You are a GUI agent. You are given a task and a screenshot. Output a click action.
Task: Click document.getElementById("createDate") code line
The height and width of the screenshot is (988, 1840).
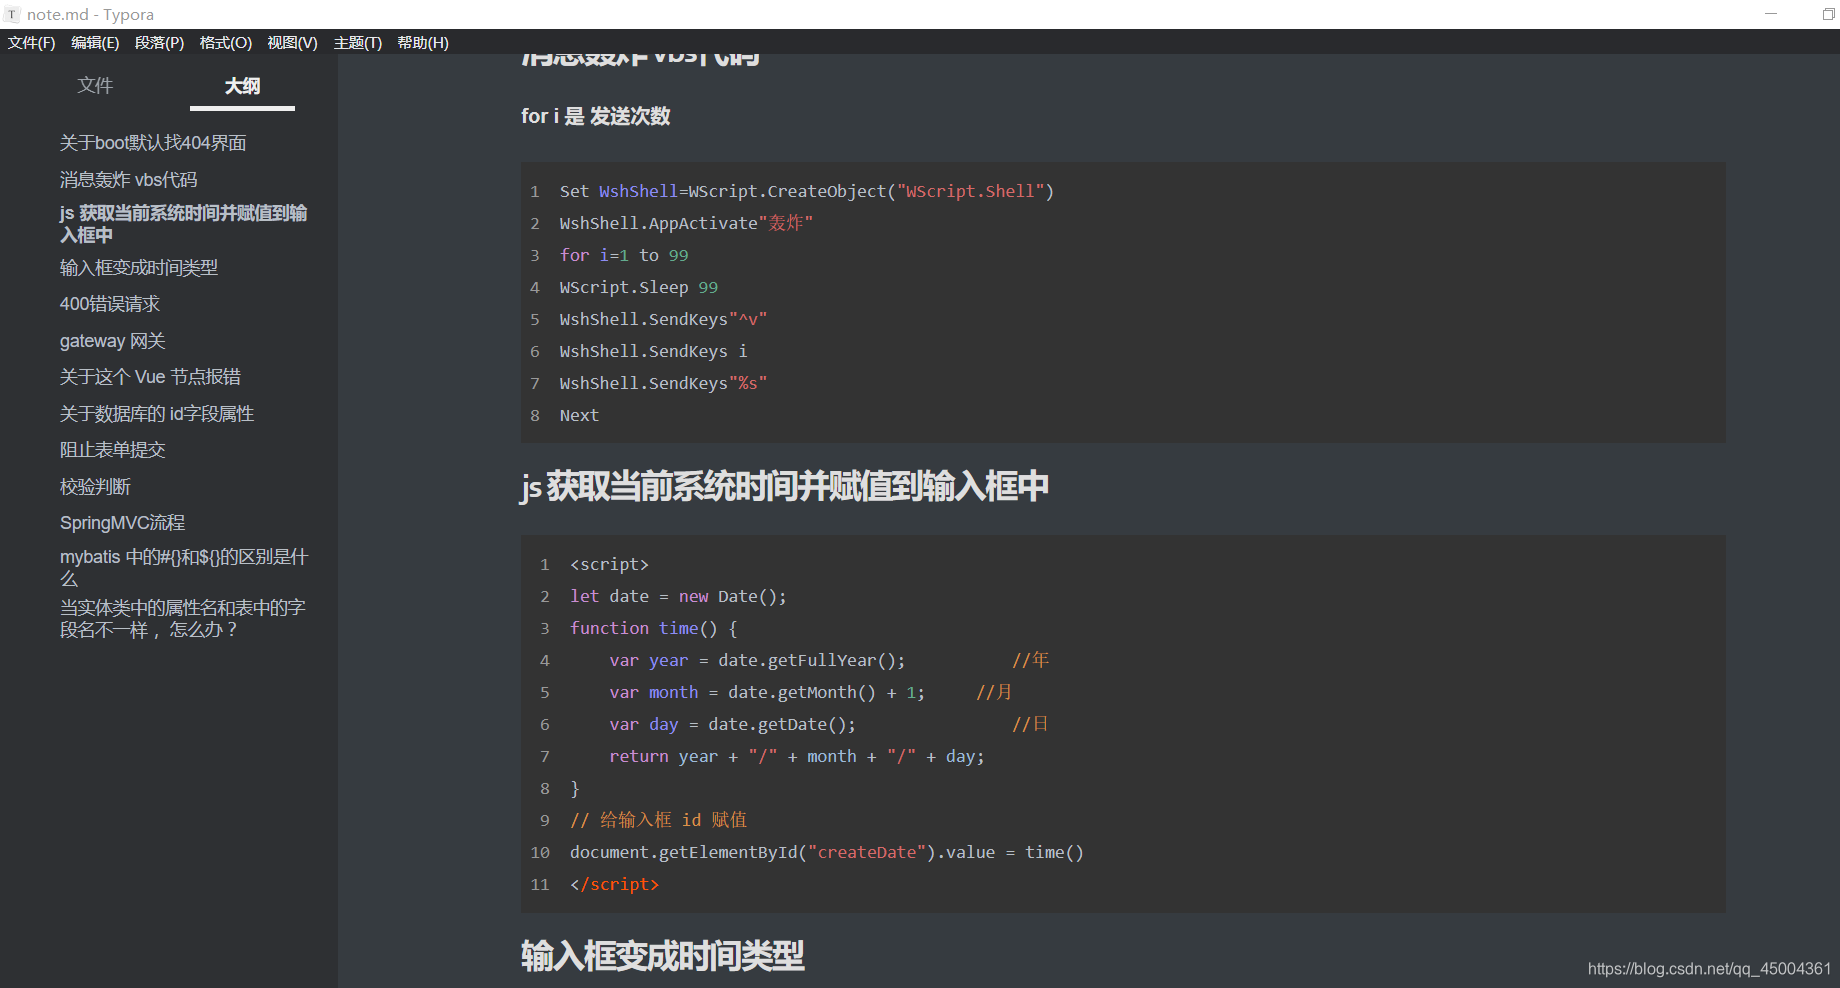(x=827, y=852)
